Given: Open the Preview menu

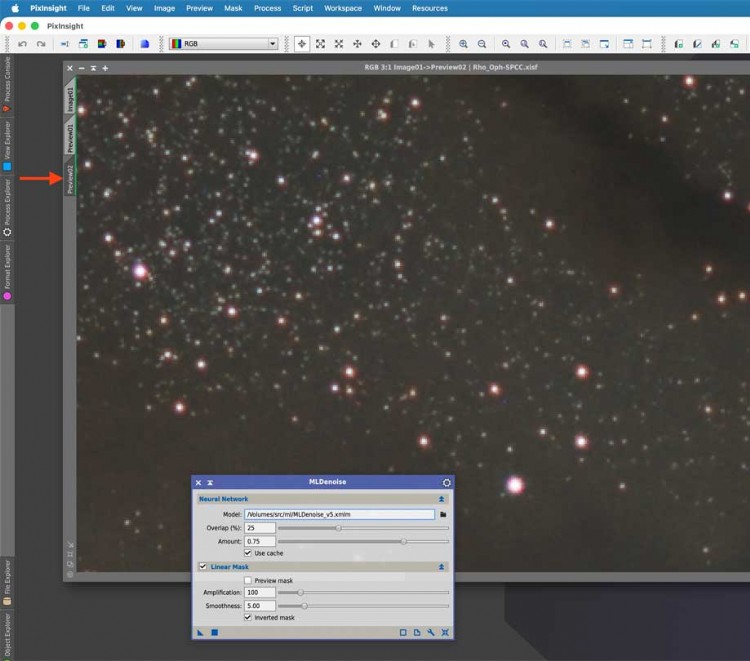Looking at the screenshot, I should click(199, 8).
